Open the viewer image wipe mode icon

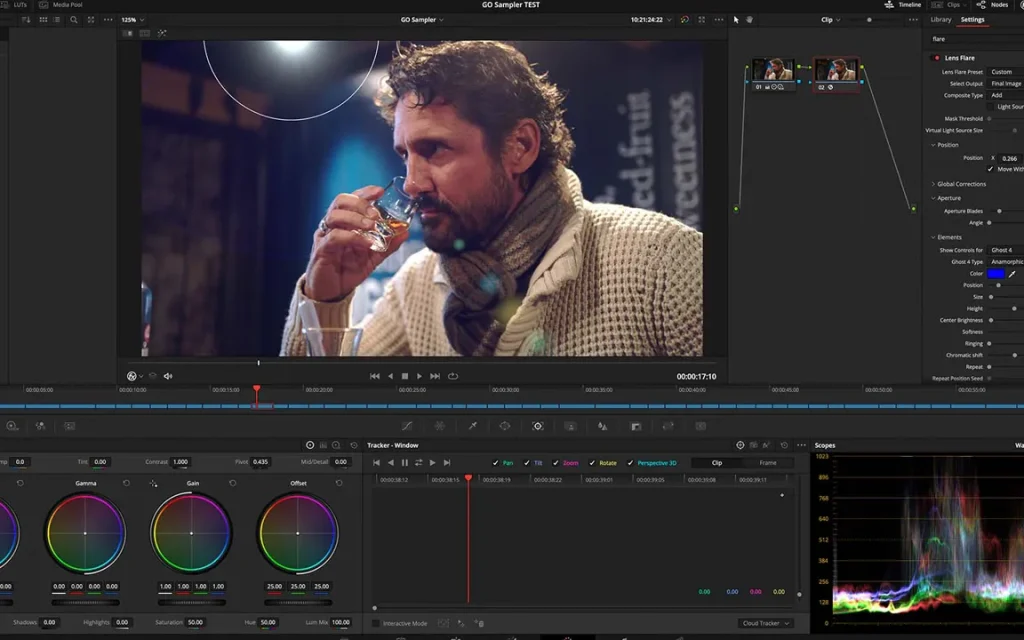click(x=128, y=33)
